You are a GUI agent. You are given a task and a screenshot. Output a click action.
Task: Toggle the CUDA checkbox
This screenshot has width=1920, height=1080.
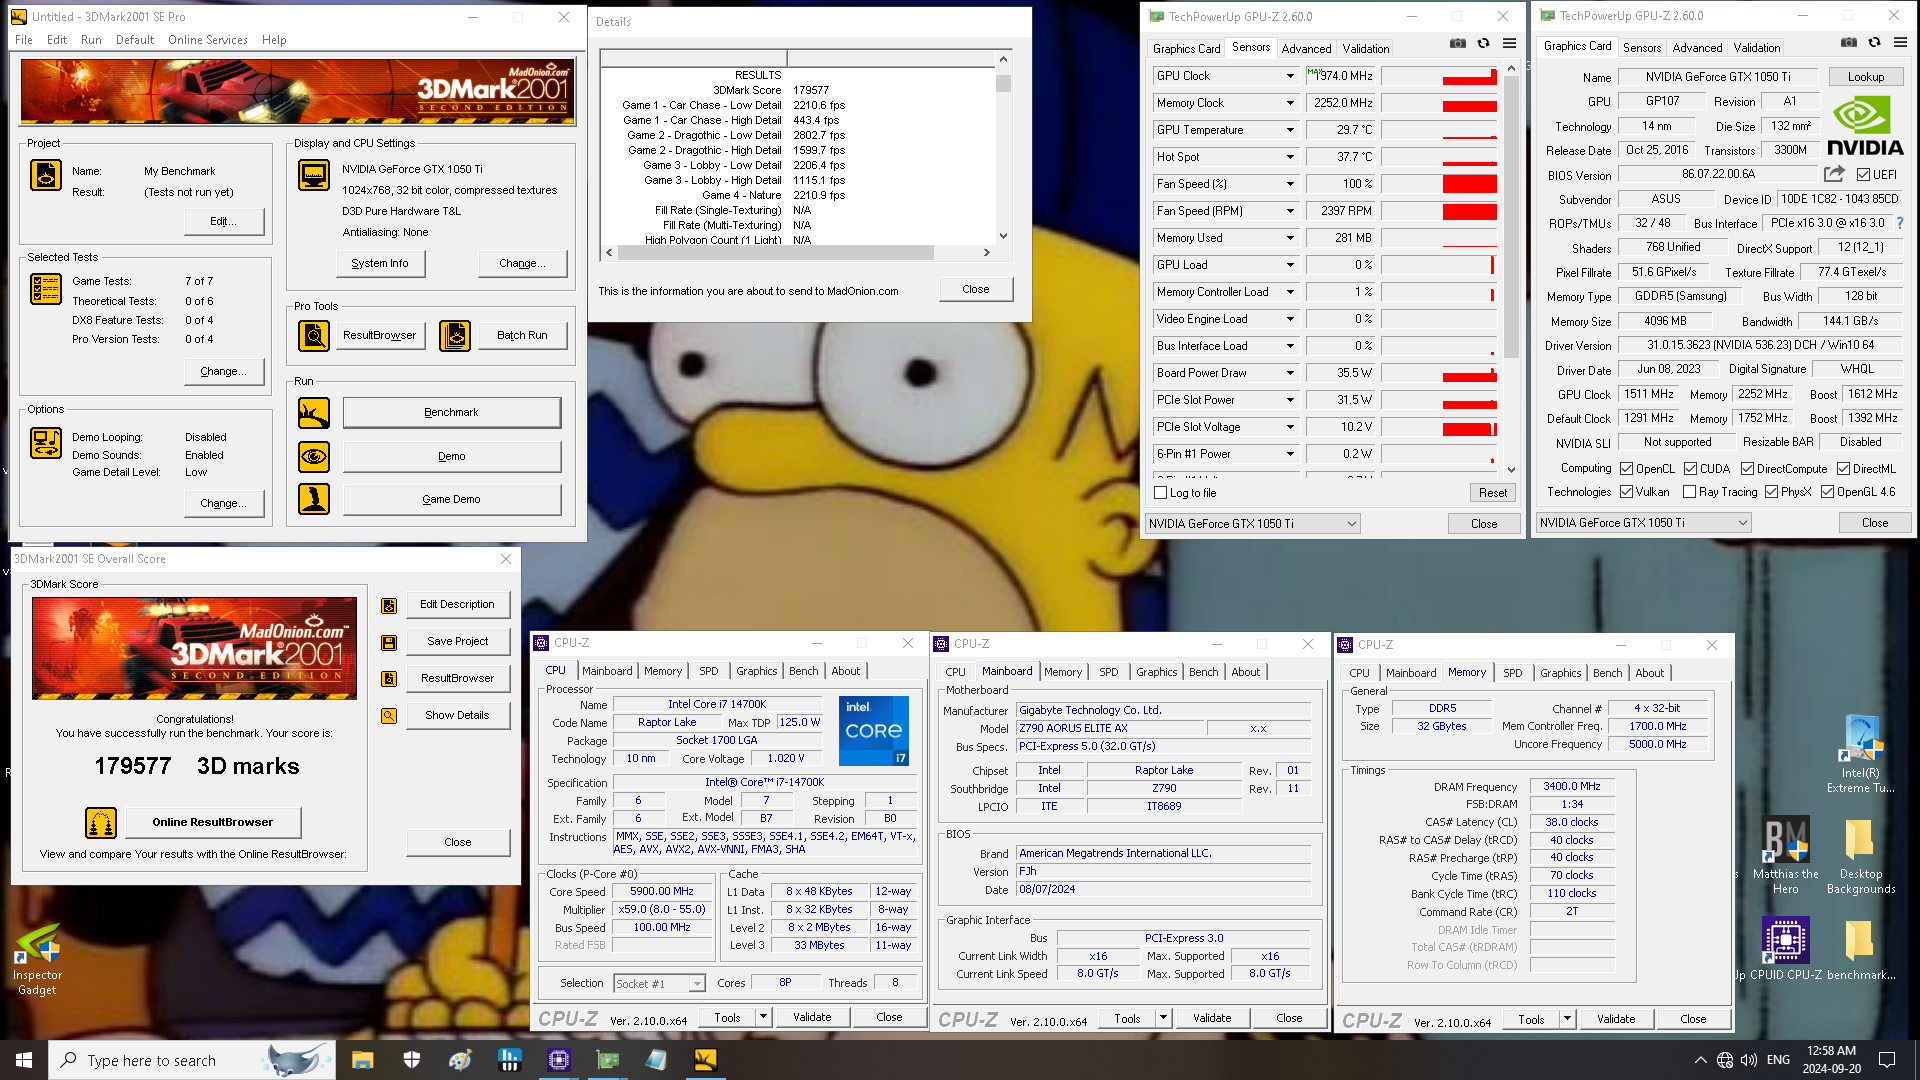pyautogui.click(x=1691, y=469)
